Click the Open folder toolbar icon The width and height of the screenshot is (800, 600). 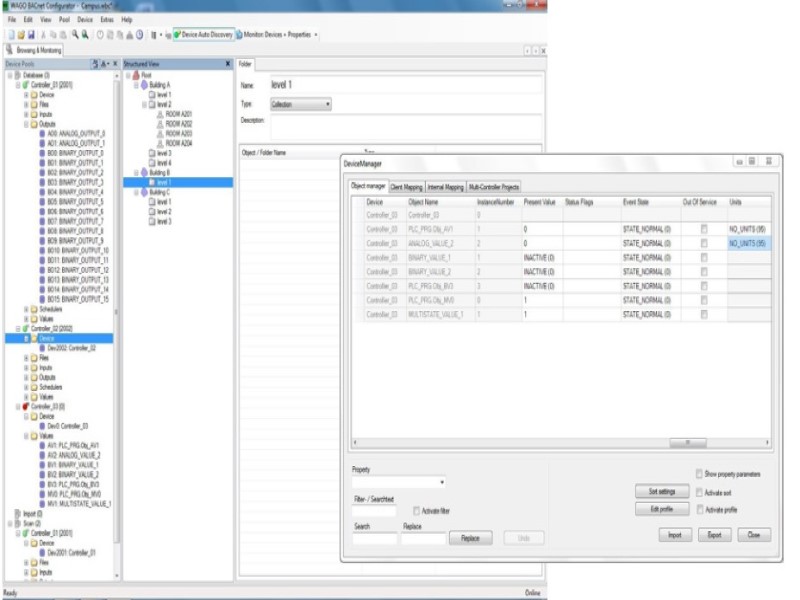tap(21, 35)
